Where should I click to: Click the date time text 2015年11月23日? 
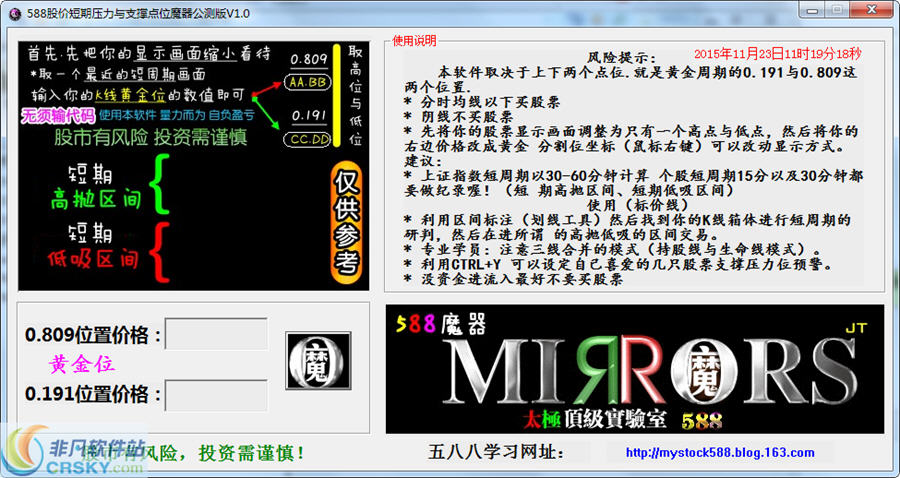(777, 54)
